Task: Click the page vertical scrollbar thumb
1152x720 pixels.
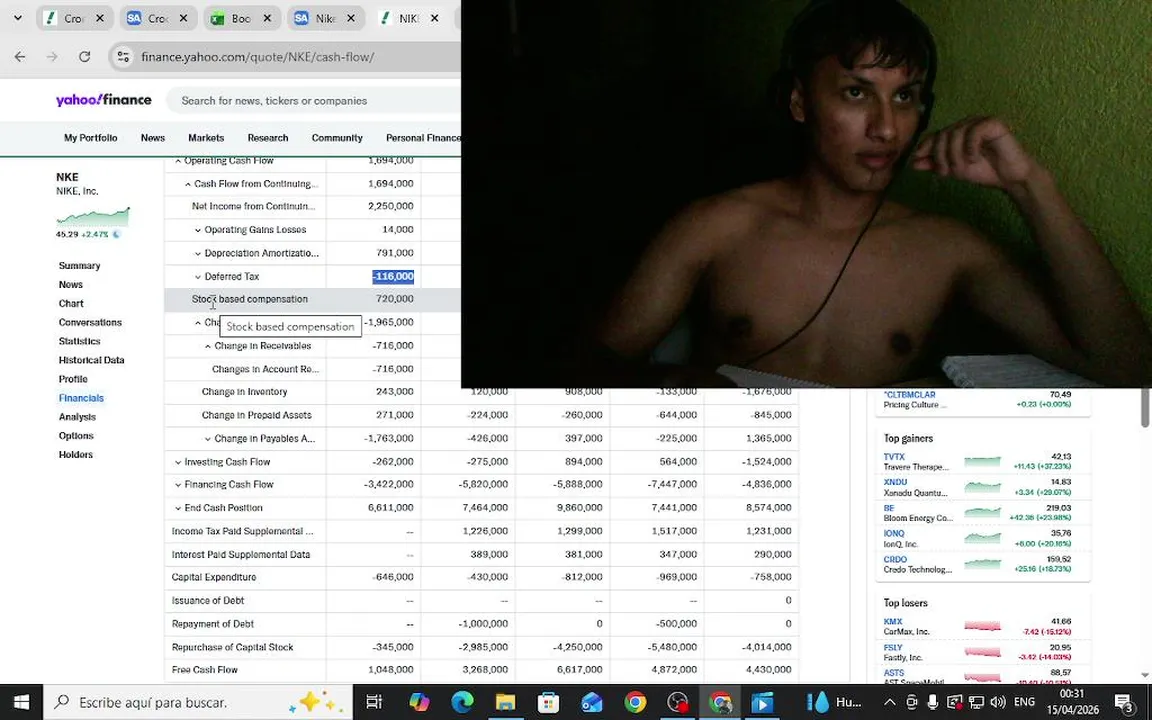Action: coord(1145,408)
